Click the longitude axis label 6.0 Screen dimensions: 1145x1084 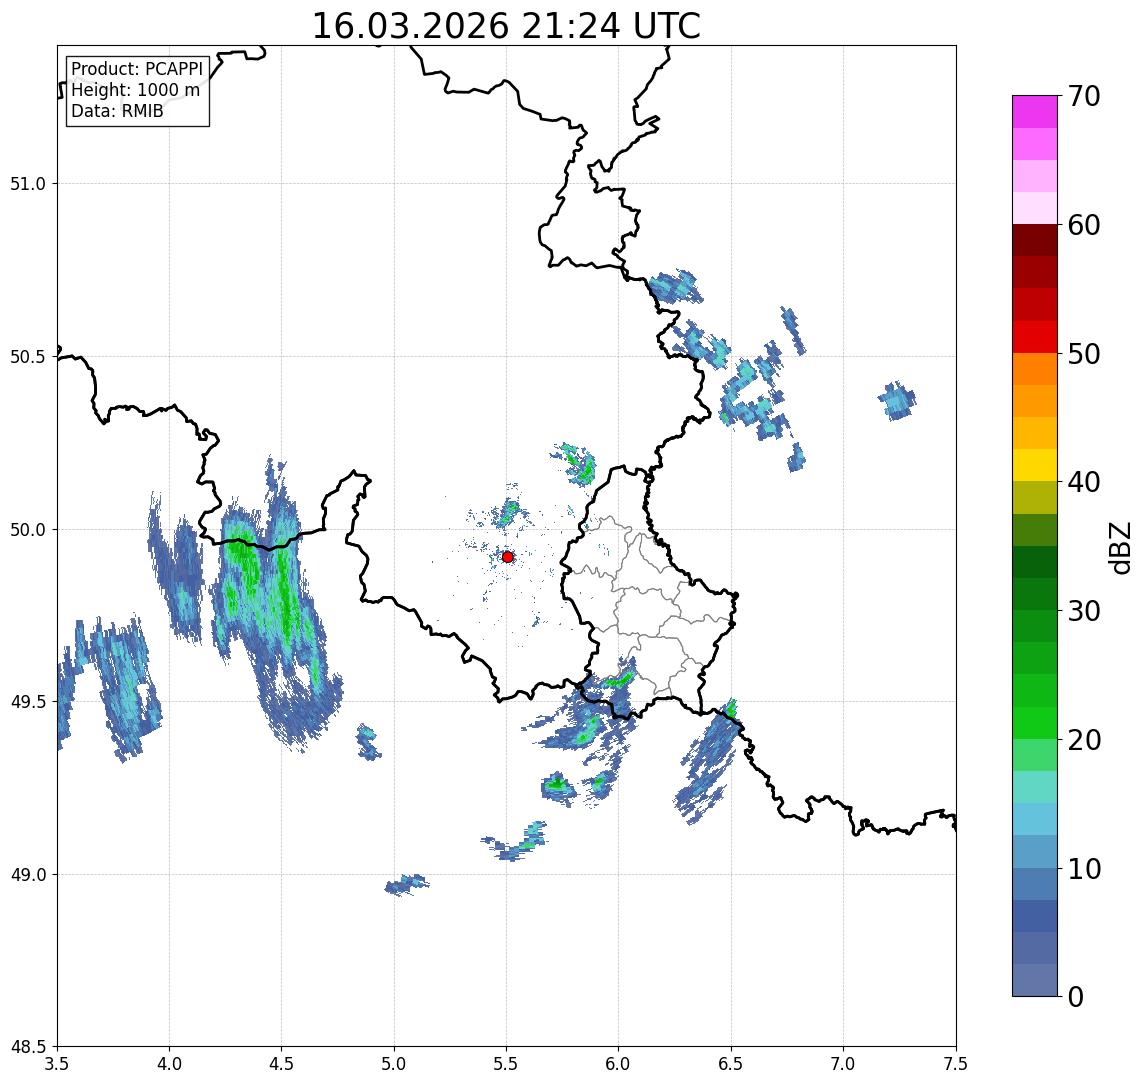619,1064
